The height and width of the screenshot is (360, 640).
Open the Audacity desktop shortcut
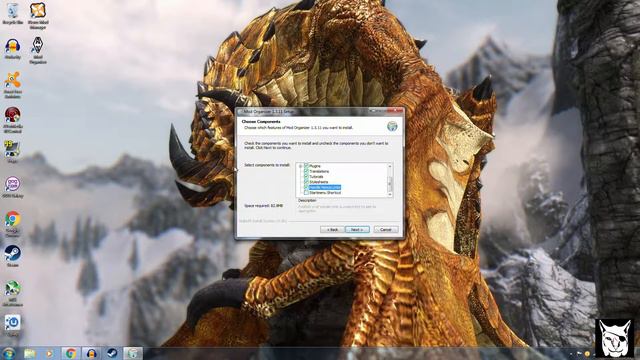click(x=13, y=49)
